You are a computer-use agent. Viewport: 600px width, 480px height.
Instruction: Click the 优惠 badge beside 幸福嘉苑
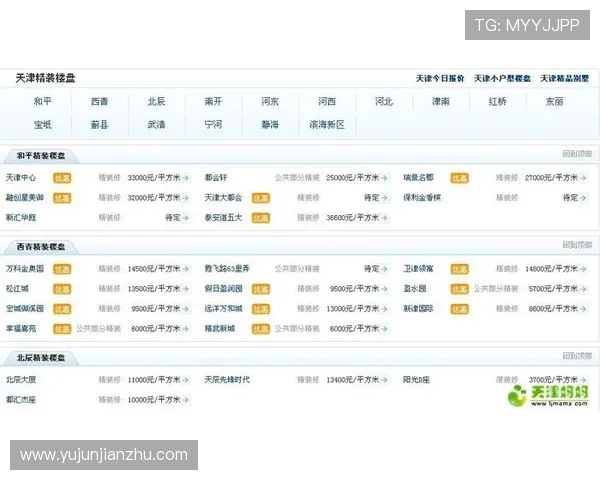(62, 329)
